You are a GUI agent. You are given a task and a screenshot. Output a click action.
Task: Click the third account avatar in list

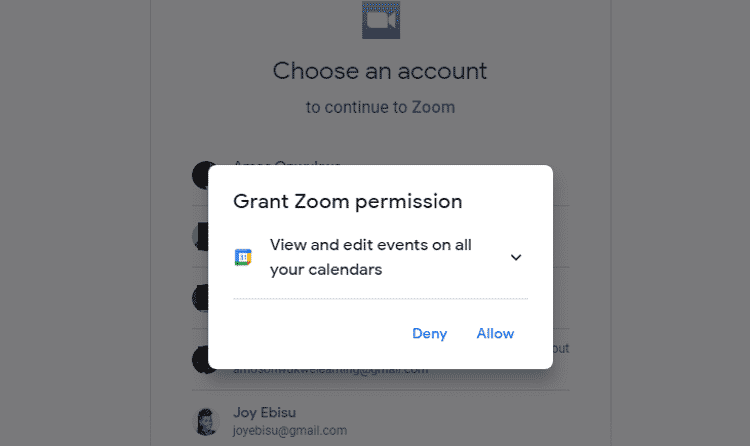(x=200, y=298)
